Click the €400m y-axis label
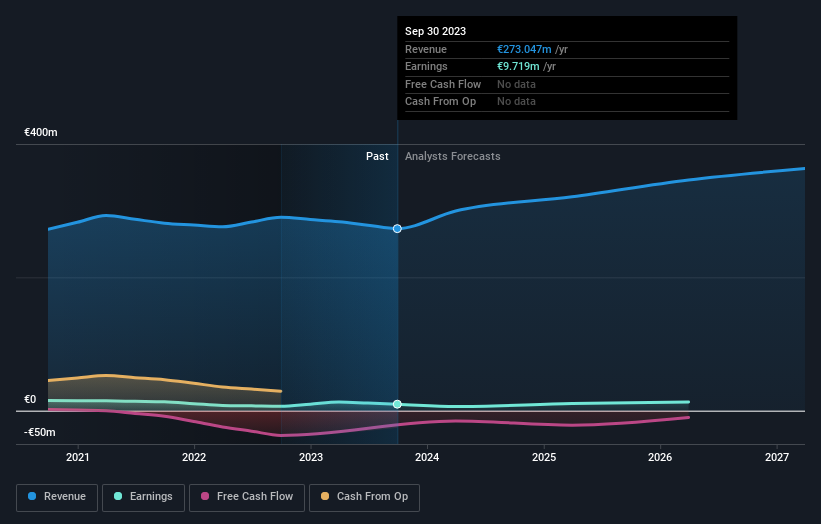Screen dimensions: 821x524 (x=41, y=132)
